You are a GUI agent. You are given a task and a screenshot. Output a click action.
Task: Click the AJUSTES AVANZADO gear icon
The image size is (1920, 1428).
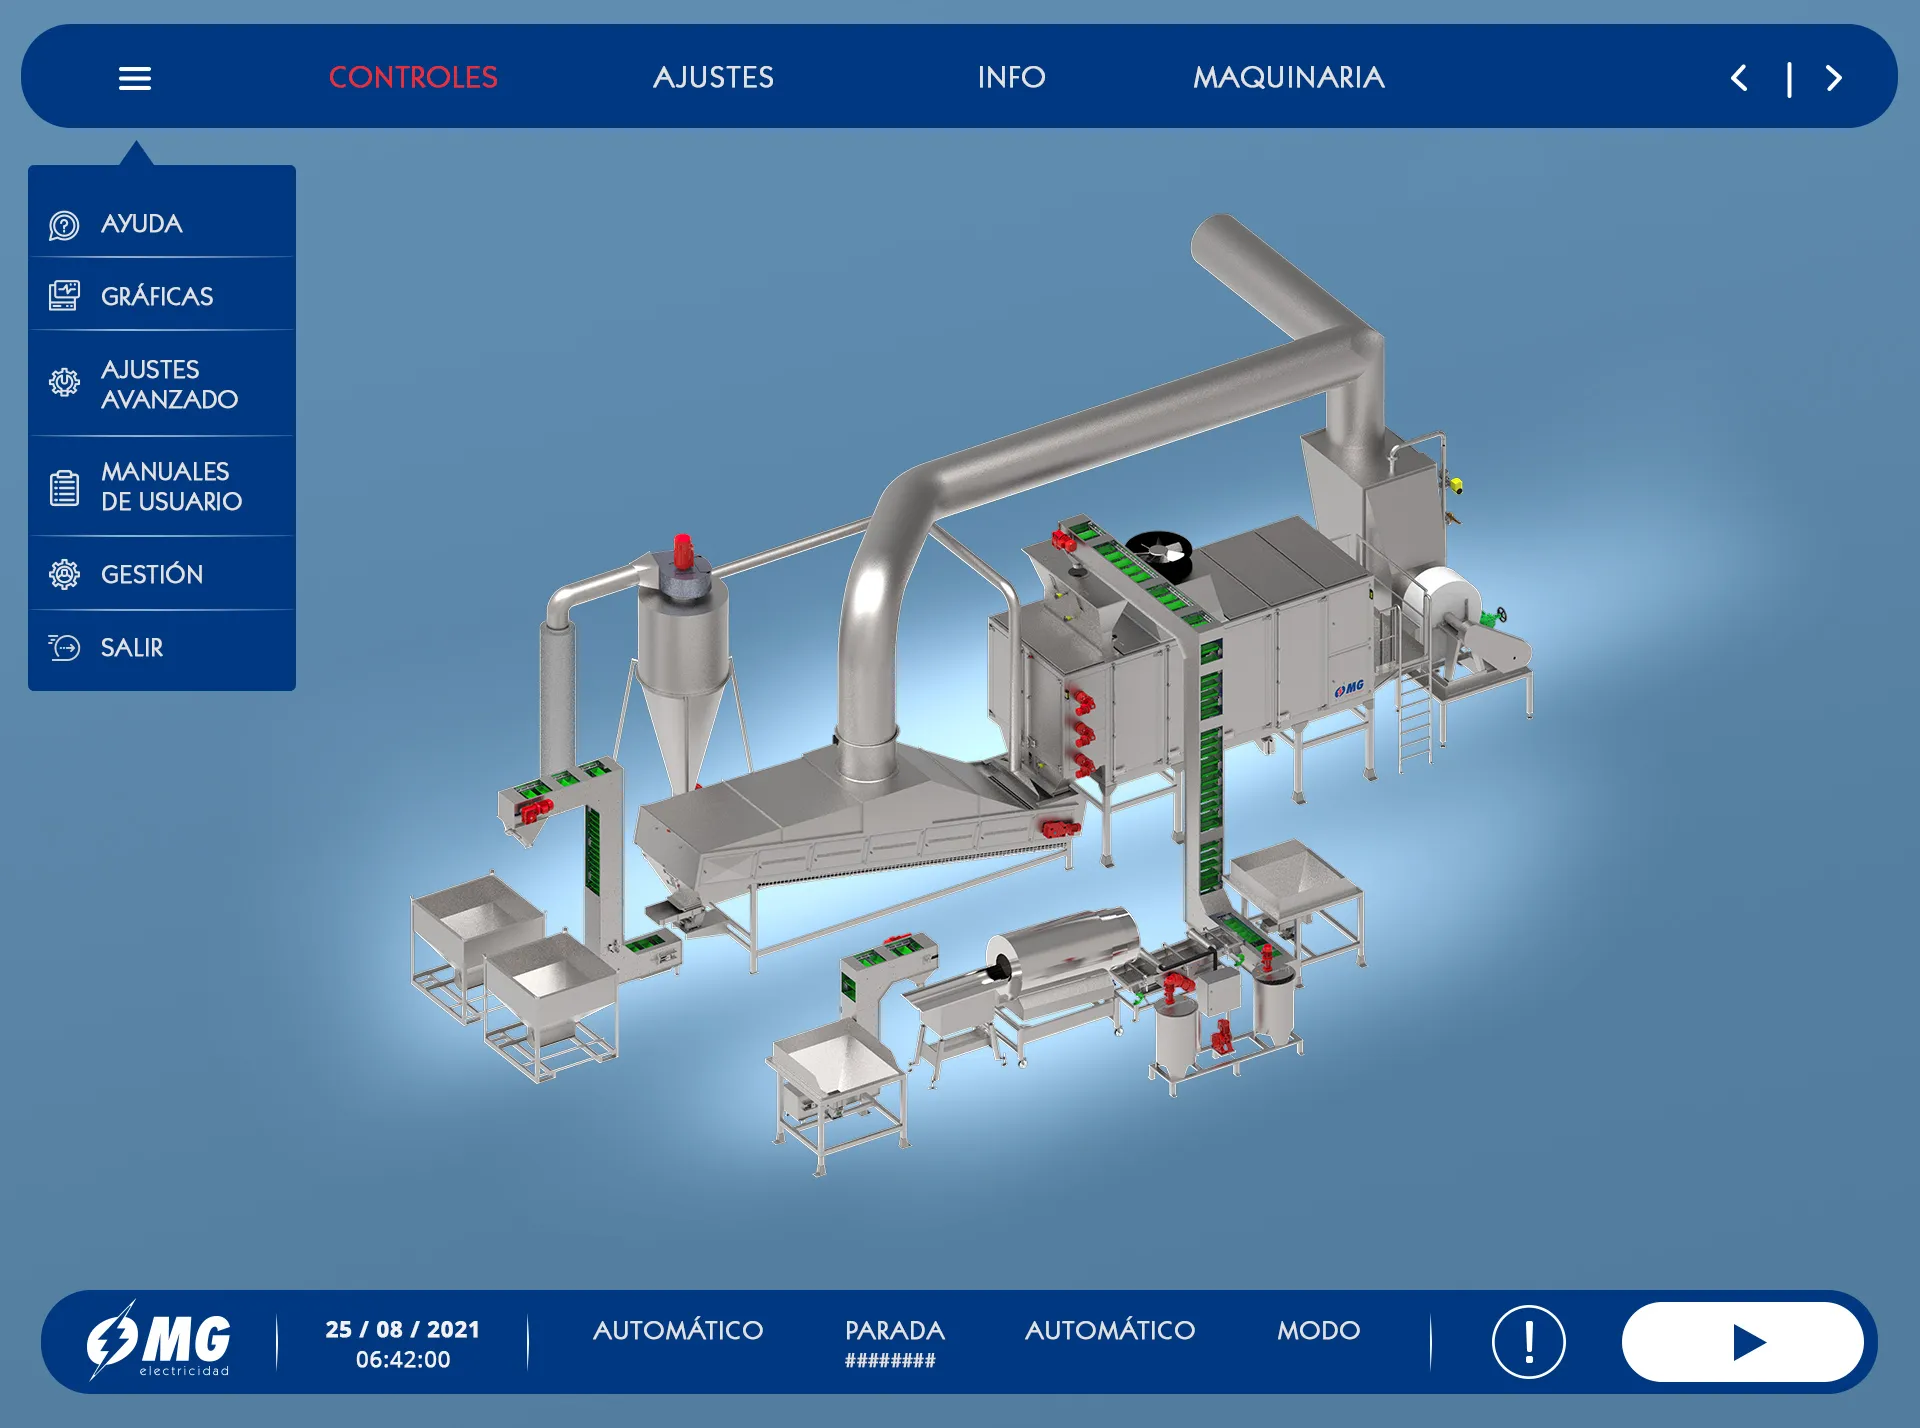coord(64,382)
